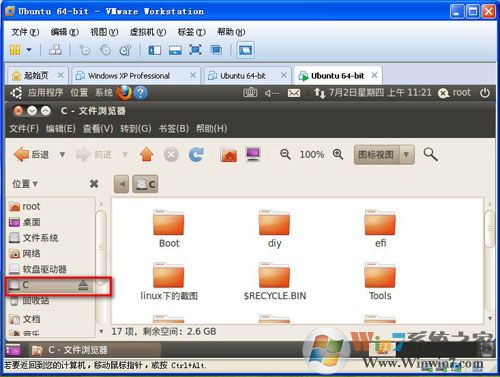Click the blue help question icon
500x377 pixels.
tap(141, 93)
